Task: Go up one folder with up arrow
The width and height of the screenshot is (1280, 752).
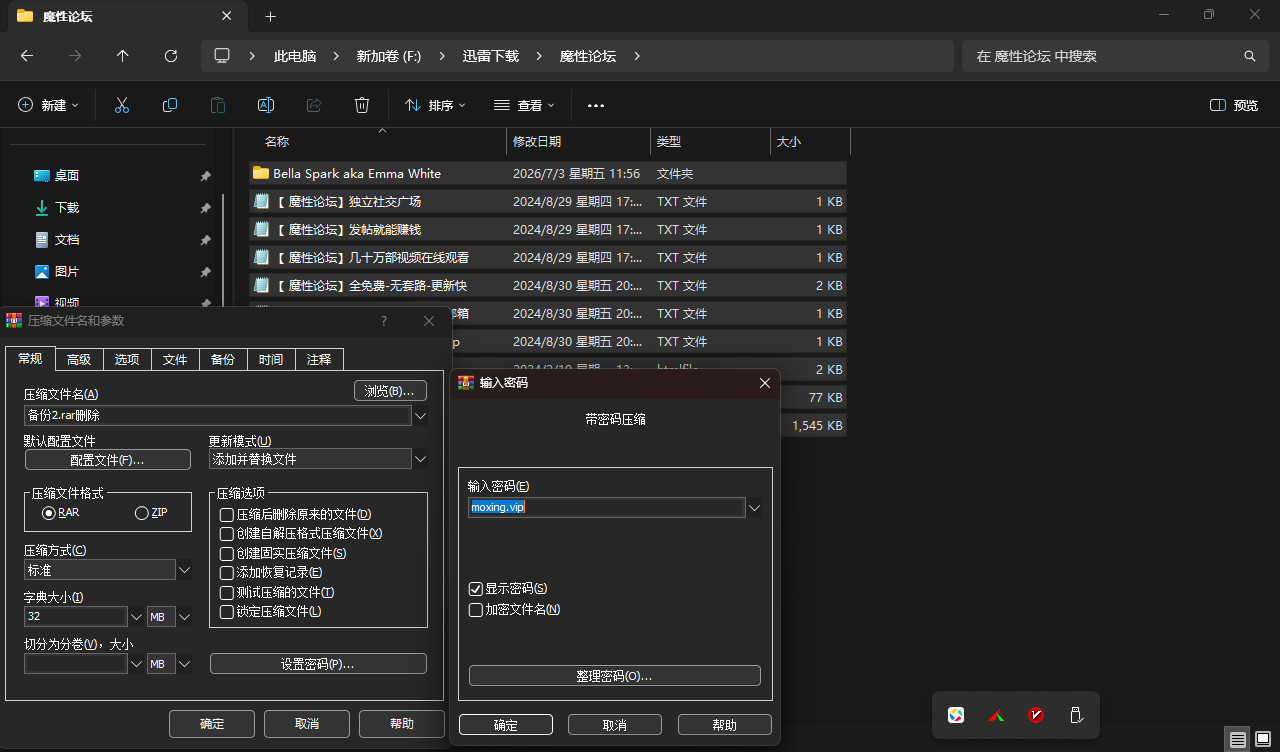Action: 123,56
